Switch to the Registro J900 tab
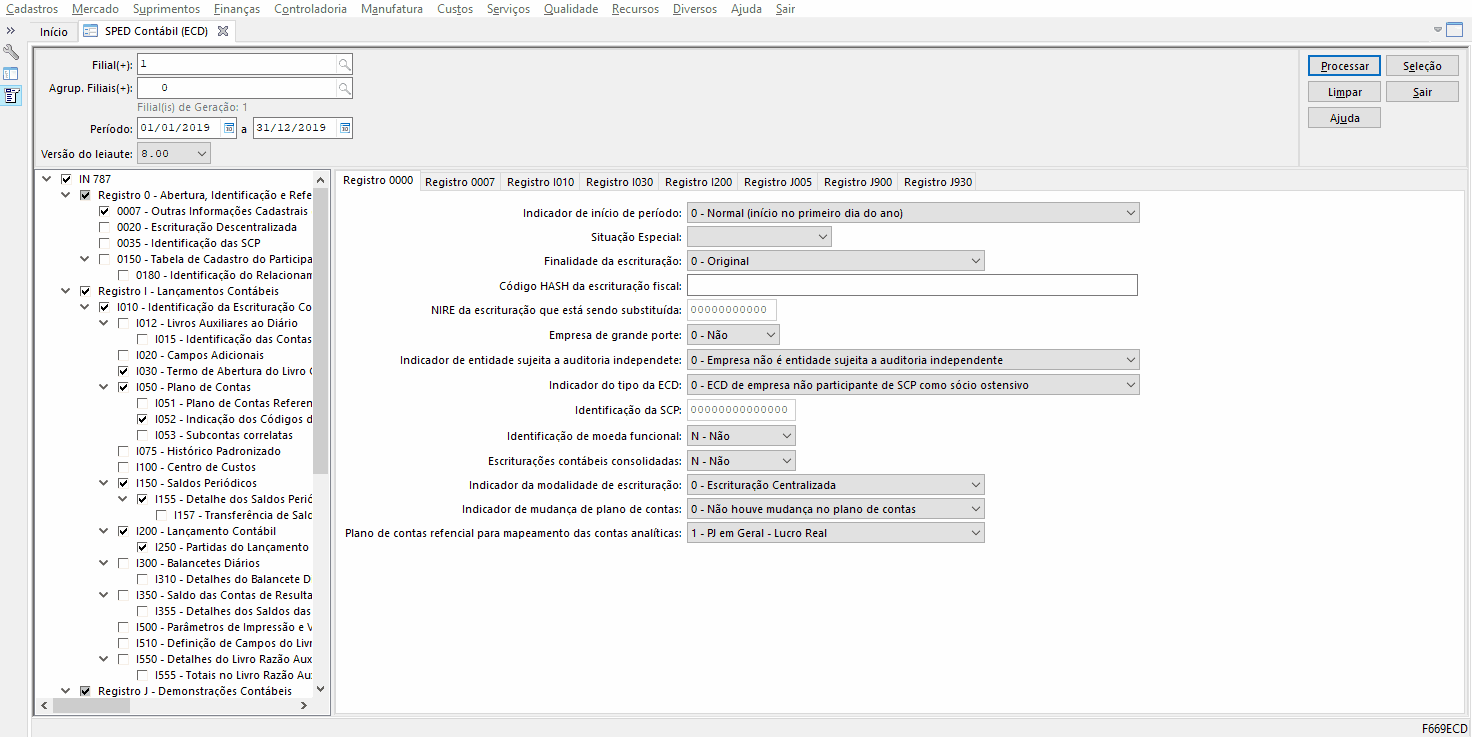Screen dimensions: 1472x737 point(858,182)
